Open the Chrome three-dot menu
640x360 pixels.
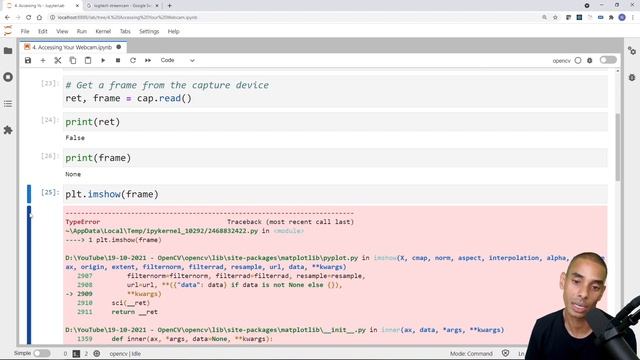633,18
